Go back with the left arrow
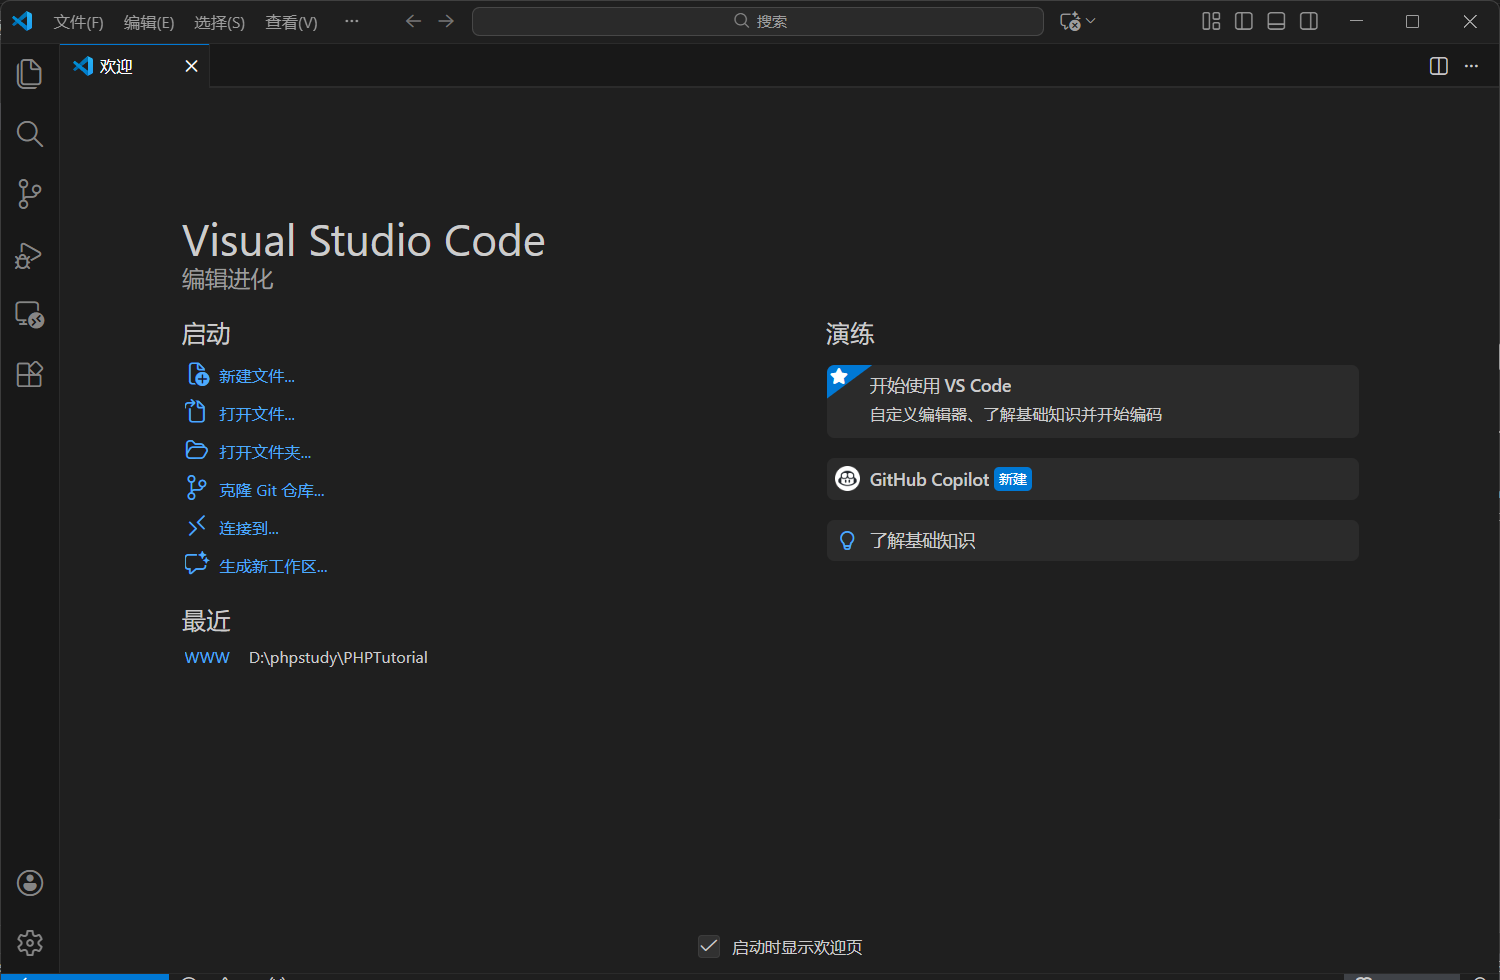The image size is (1500, 980). tap(413, 21)
